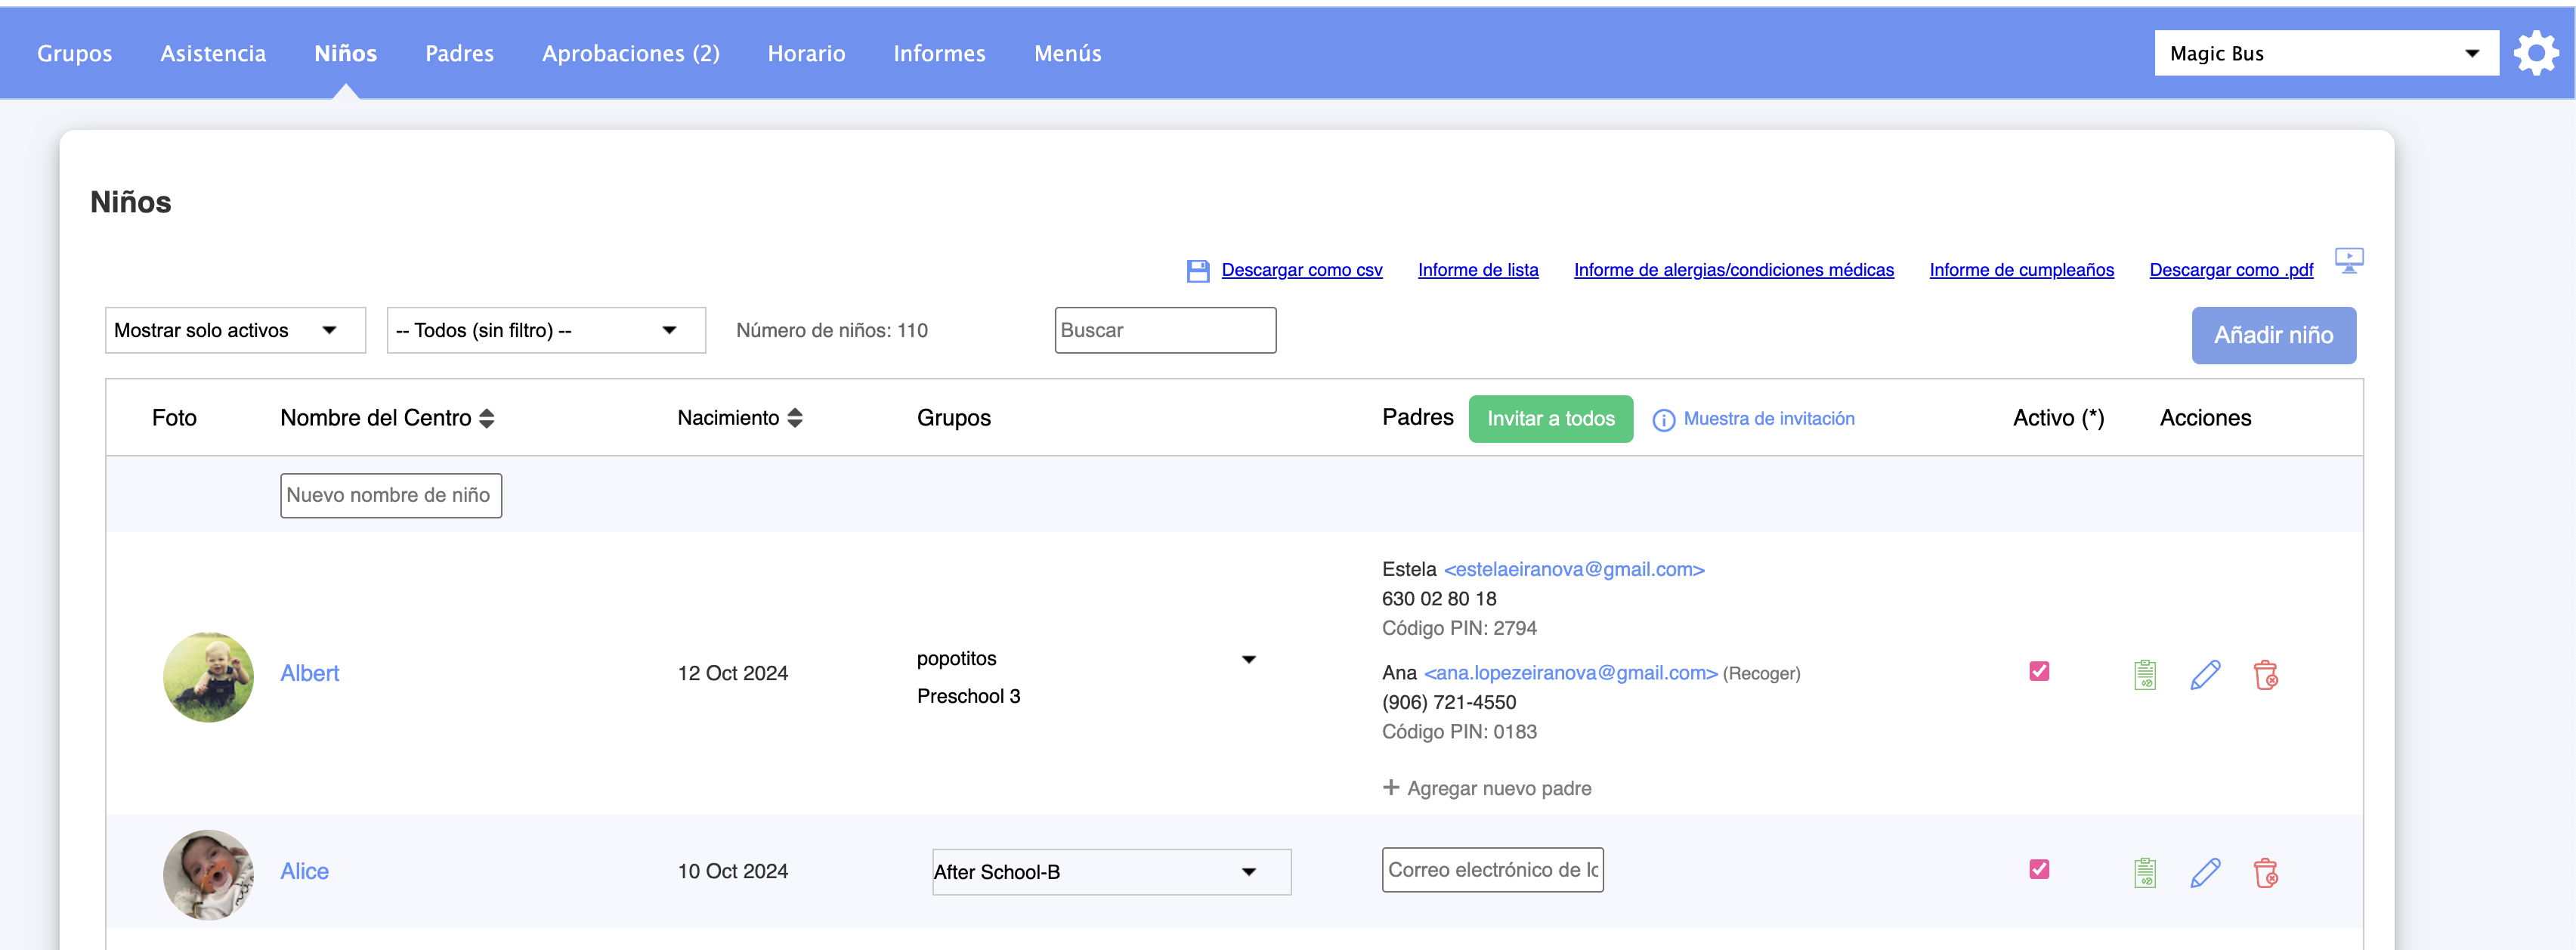Open the settings gear icon
This screenshot has width=2576, height=950.
click(x=2535, y=53)
